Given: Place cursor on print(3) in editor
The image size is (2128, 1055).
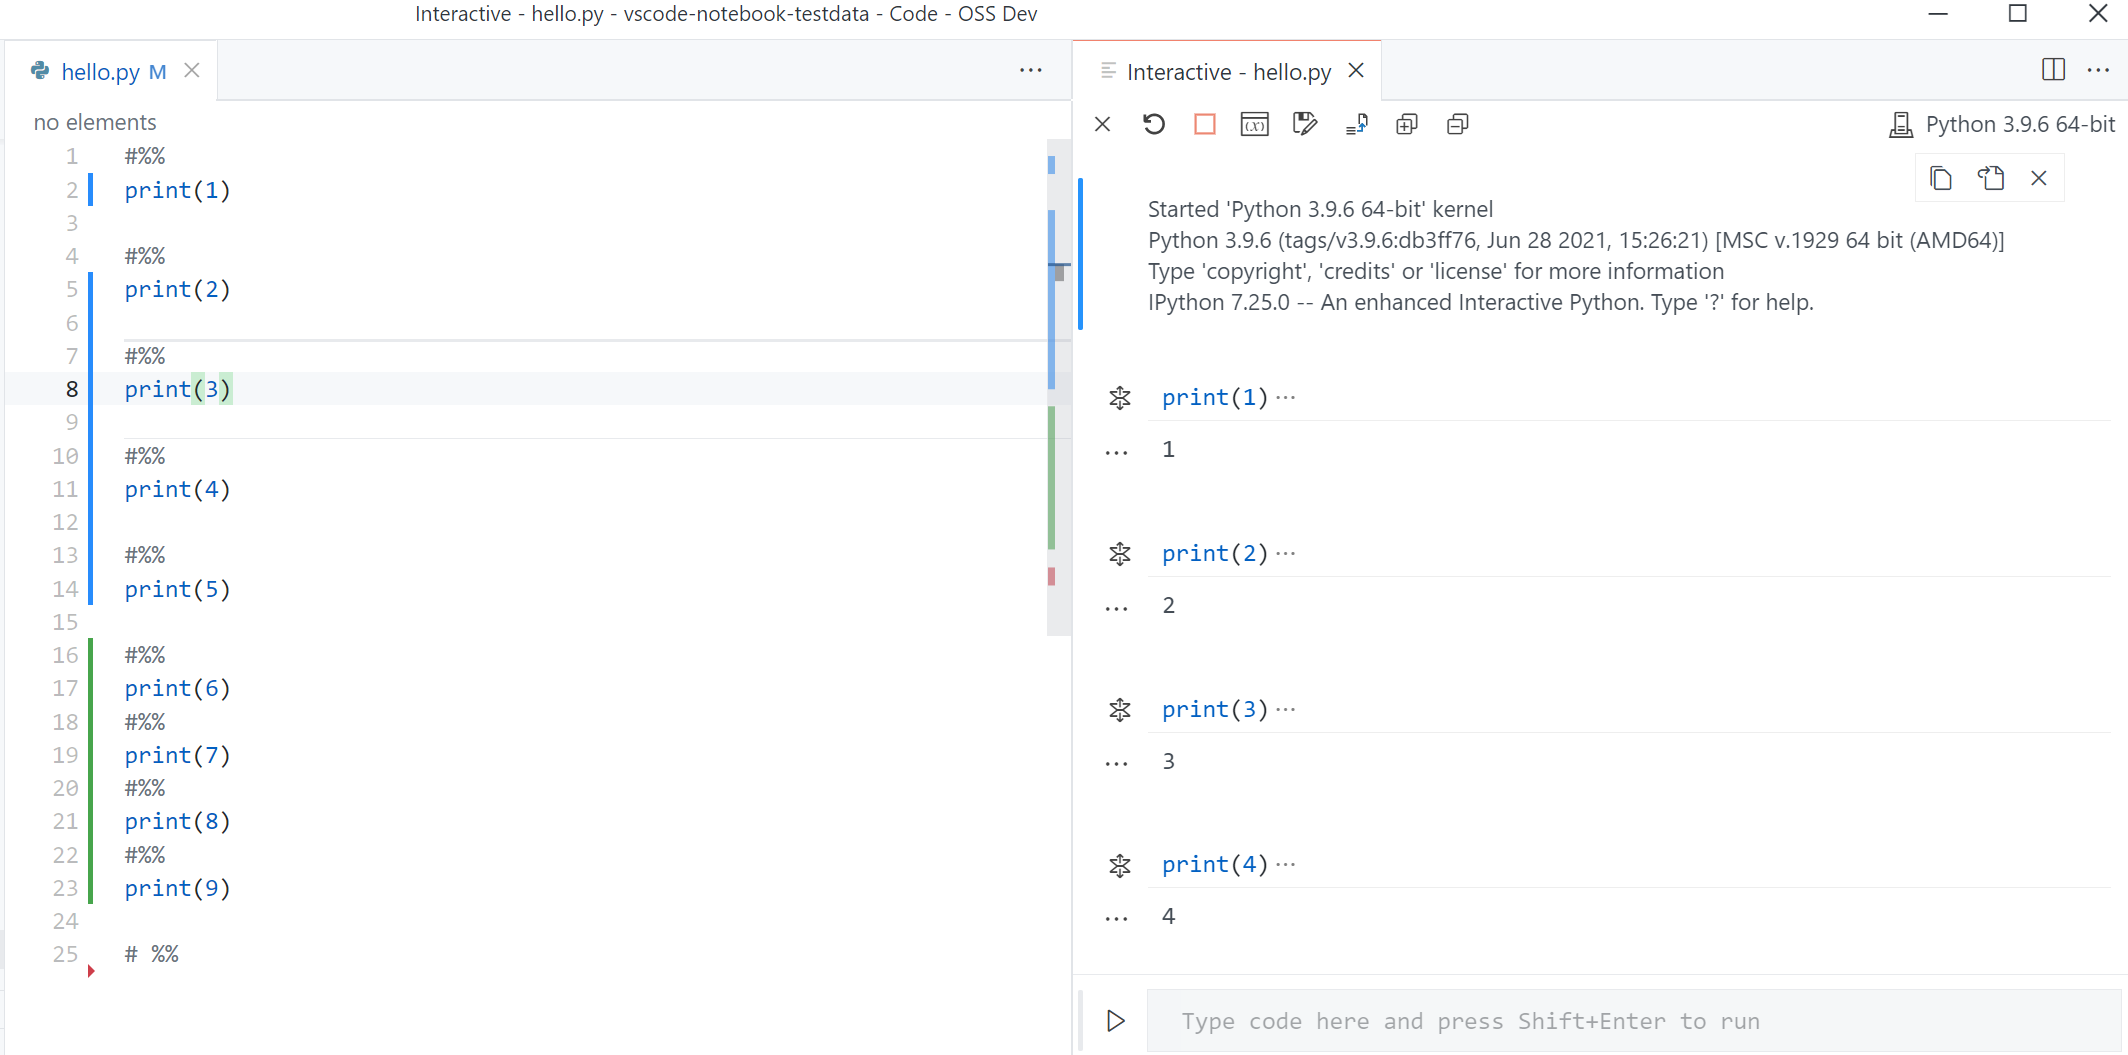Looking at the screenshot, I should (177, 389).
